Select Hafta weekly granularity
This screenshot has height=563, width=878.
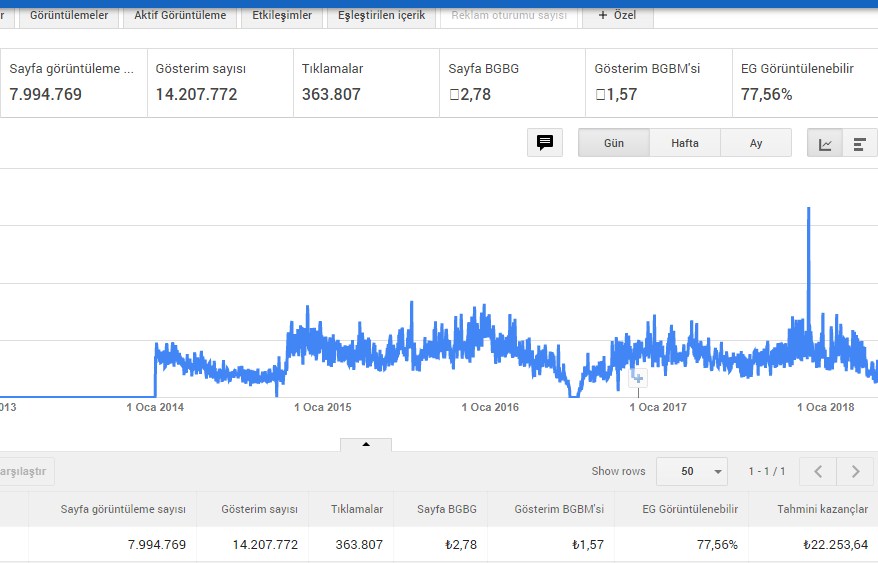[x=685, y=143]
